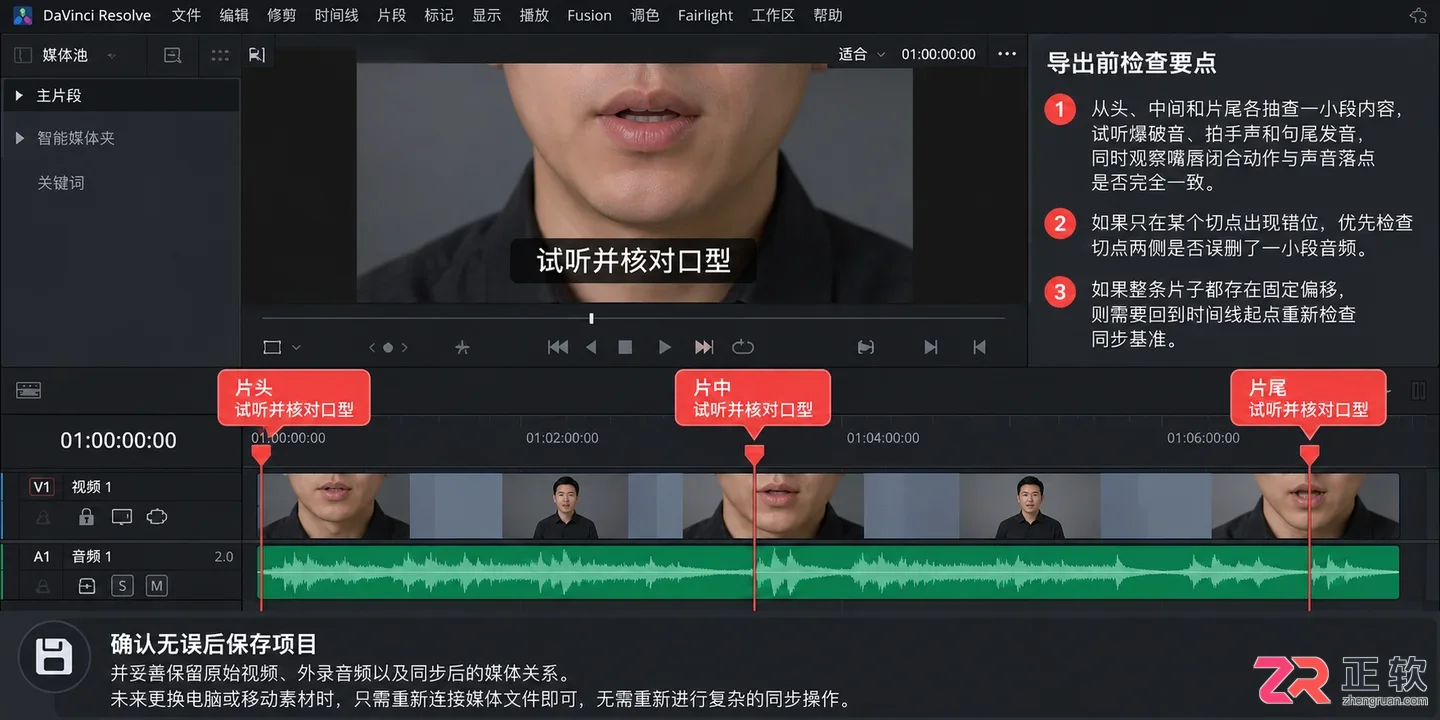Screen dimensions: 1440x720
Task: Solo the 音频 1 track
Action: [122, 586]
